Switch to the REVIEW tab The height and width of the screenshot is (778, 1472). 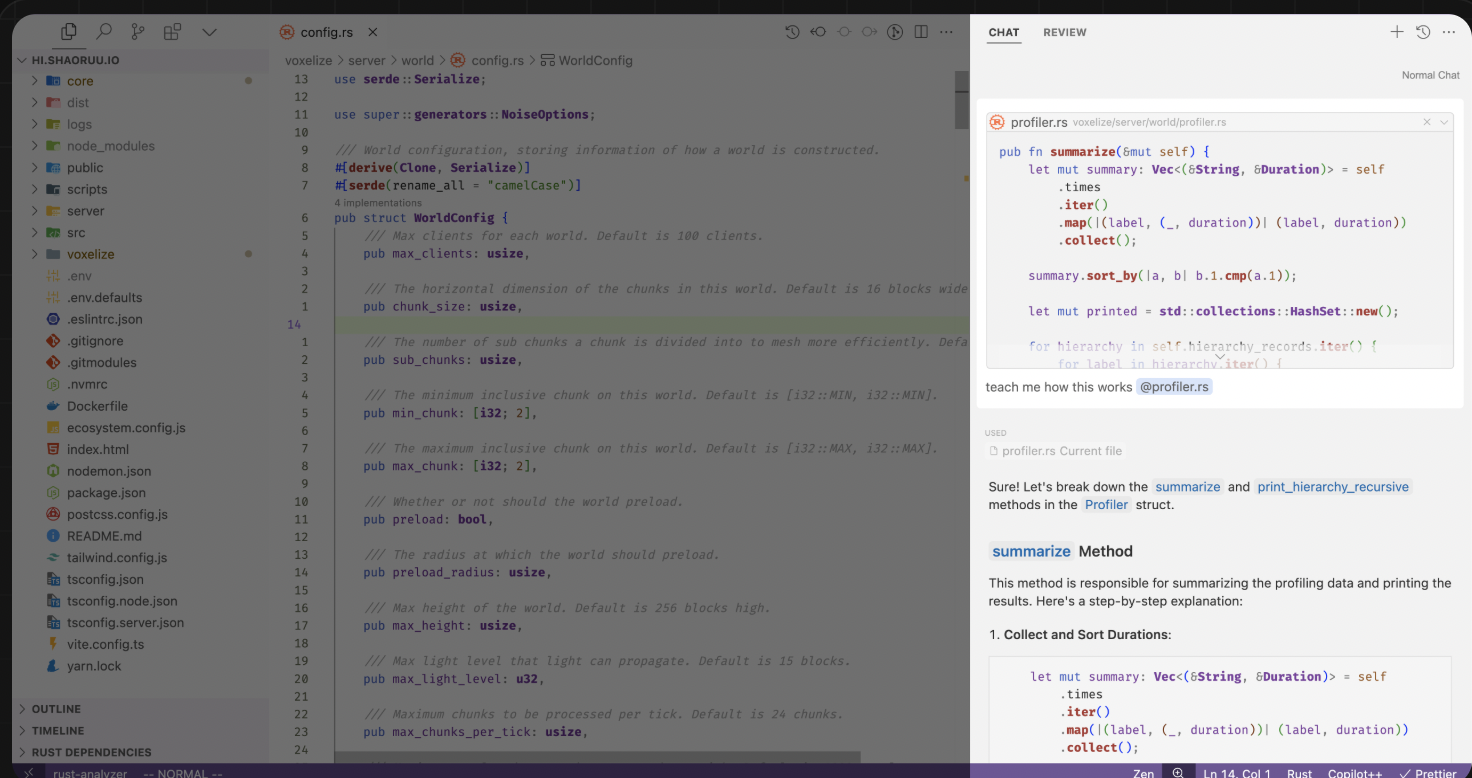pyautogui.click(x=1064, y=32)
